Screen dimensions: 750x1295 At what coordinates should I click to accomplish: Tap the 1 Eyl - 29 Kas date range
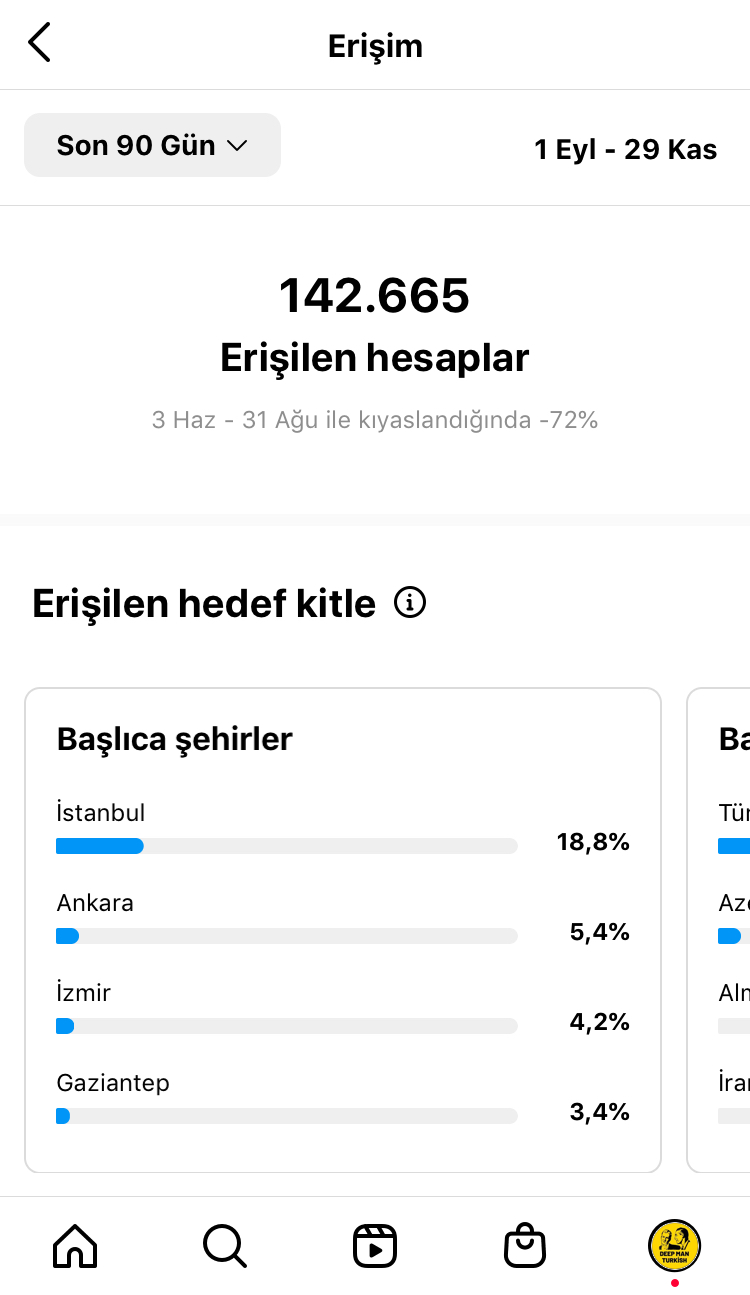pyautogui.click(x=626, y=149)
